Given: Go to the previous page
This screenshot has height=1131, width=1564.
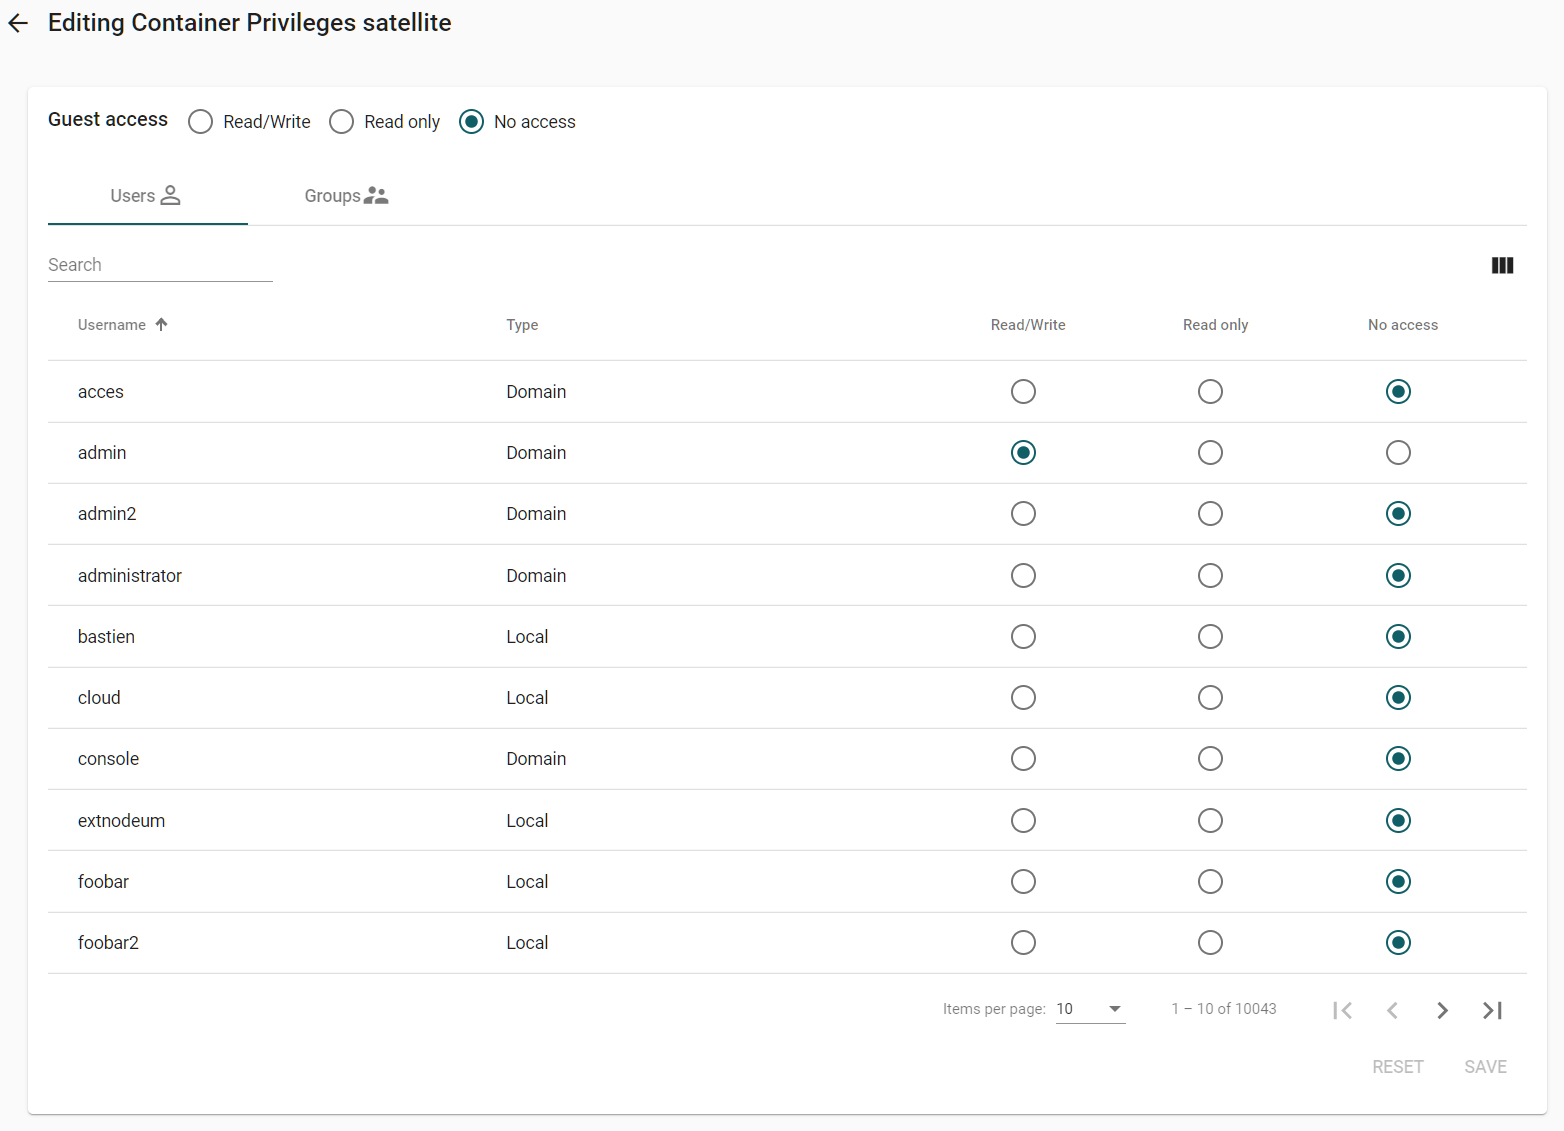Looking at the screenshot, I should [1392, 1010].
